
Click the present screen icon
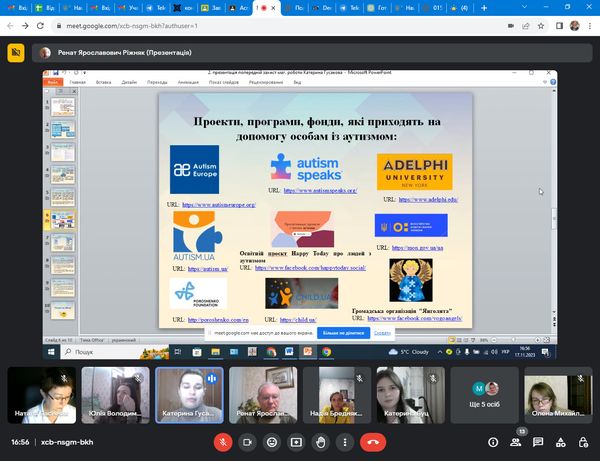pos(295,441)
